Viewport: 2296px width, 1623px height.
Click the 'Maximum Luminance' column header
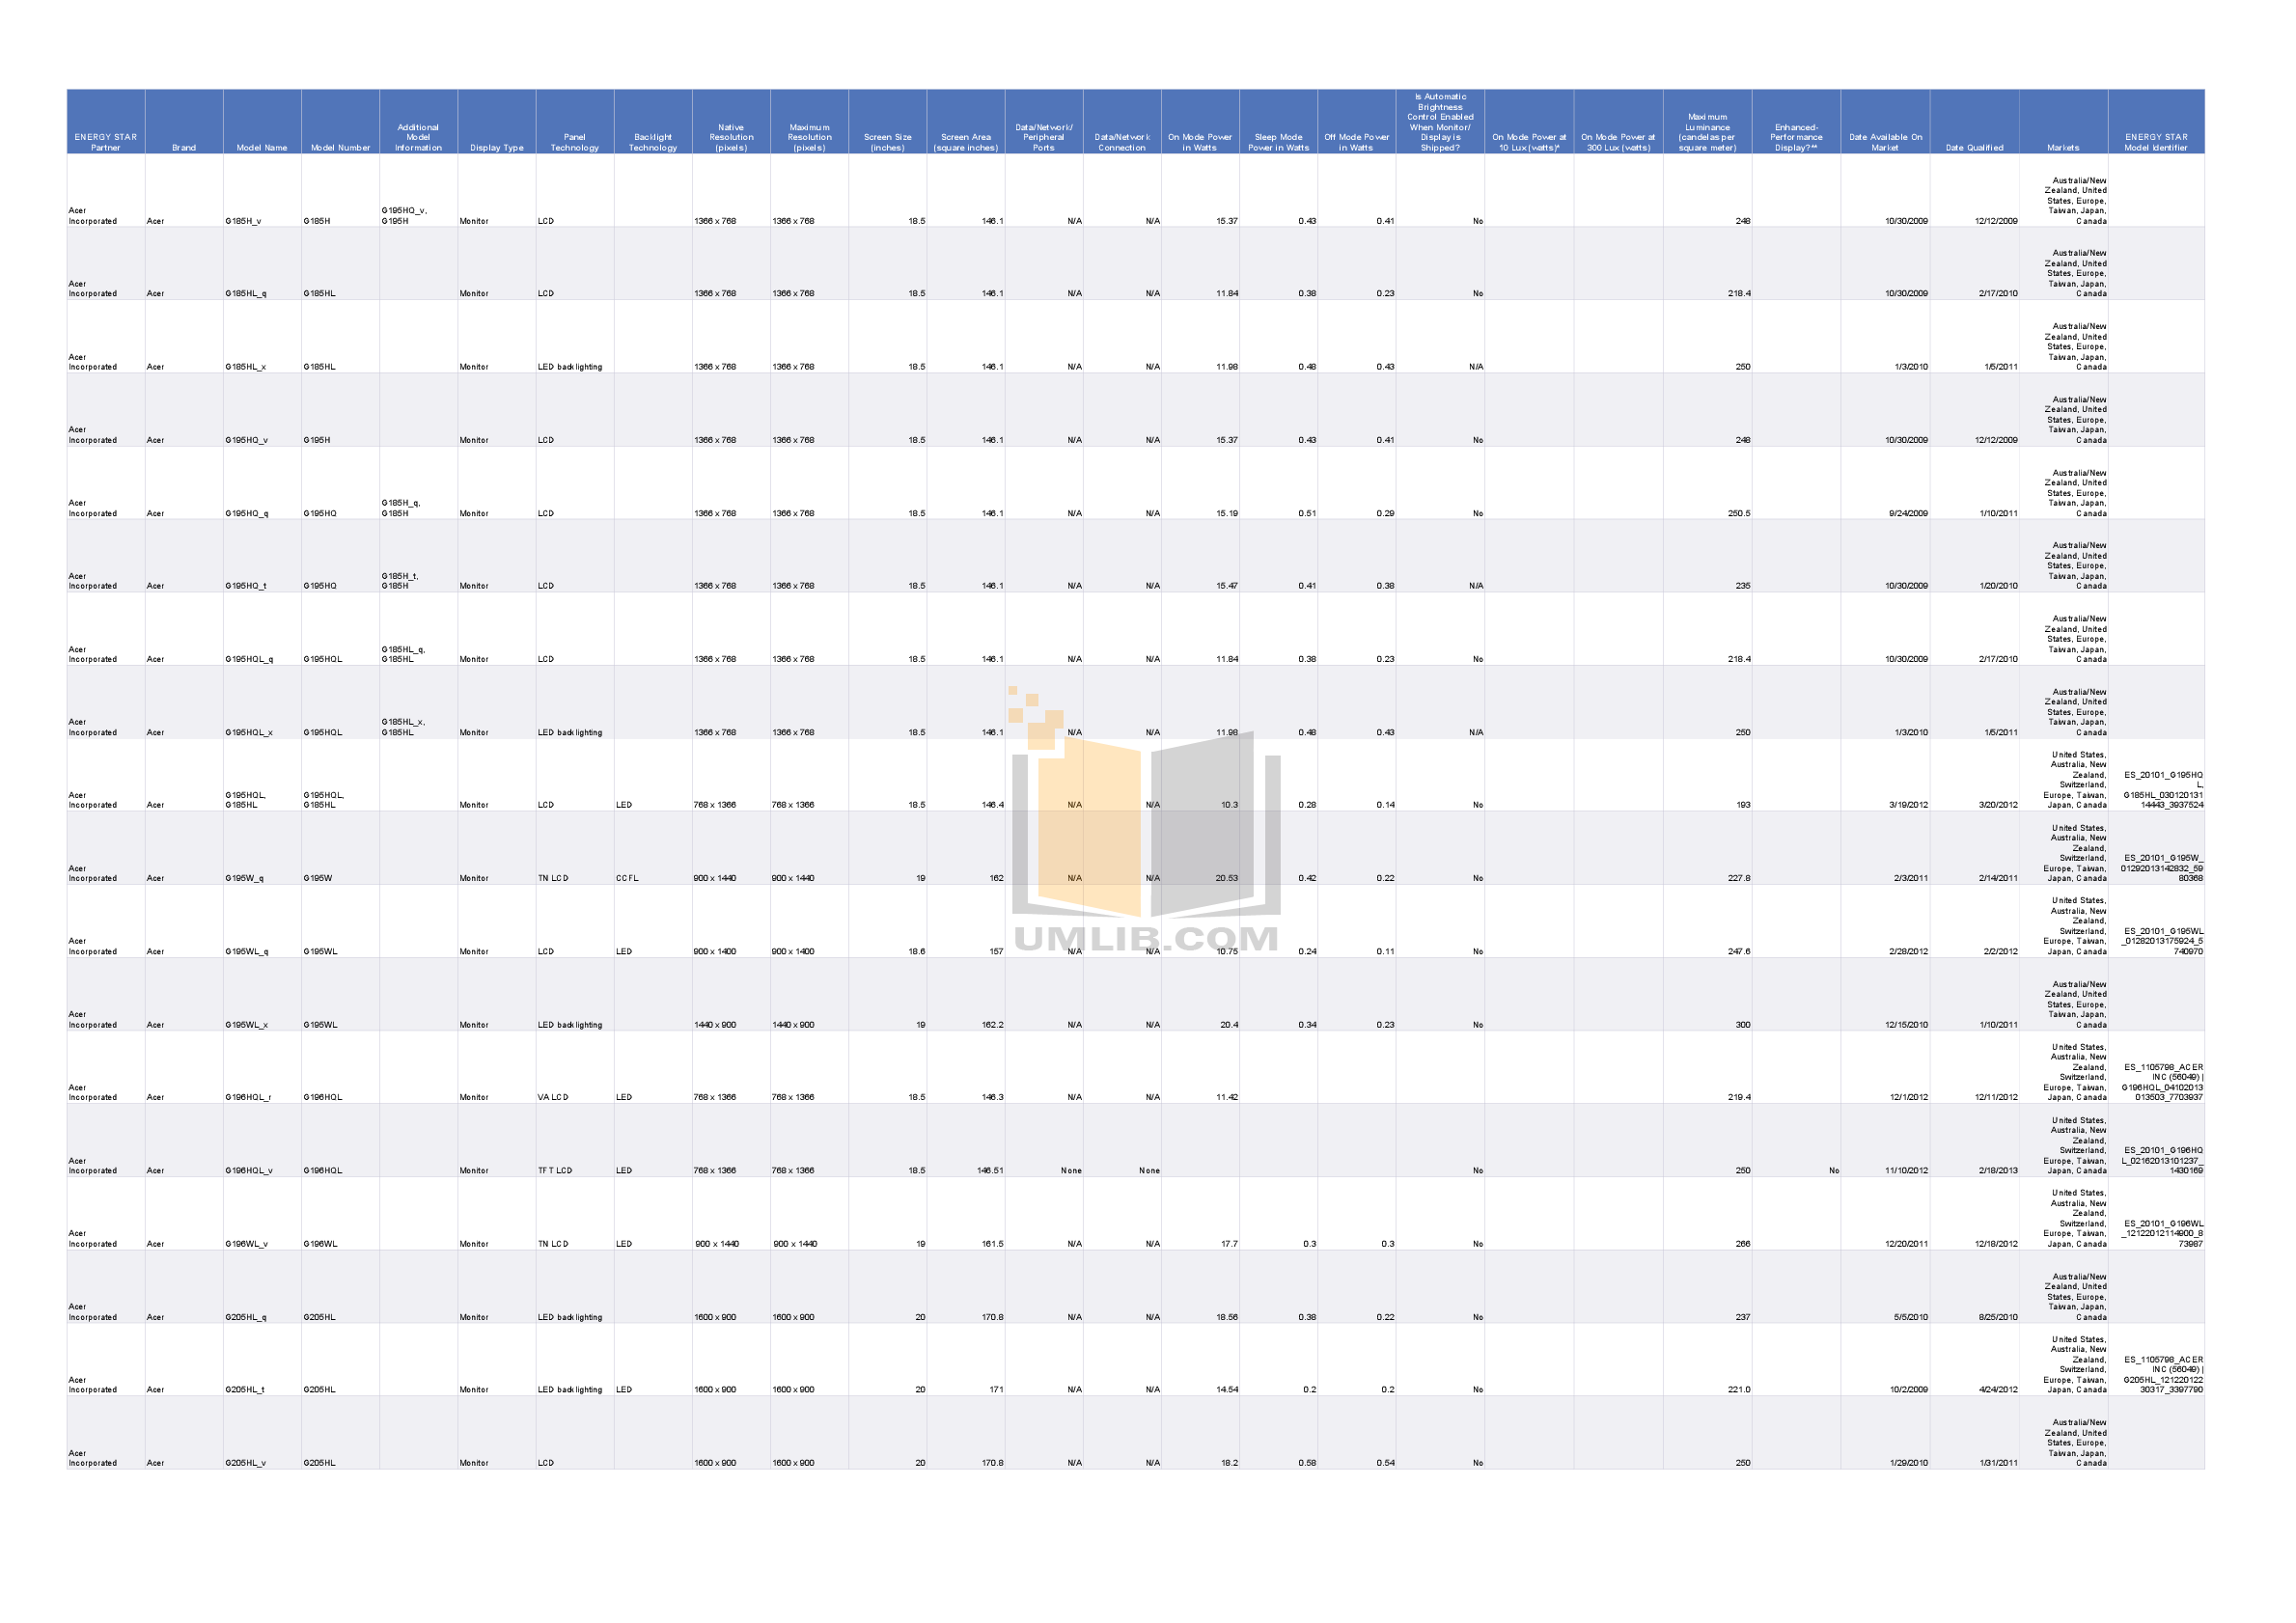[x=1707, y=132]
